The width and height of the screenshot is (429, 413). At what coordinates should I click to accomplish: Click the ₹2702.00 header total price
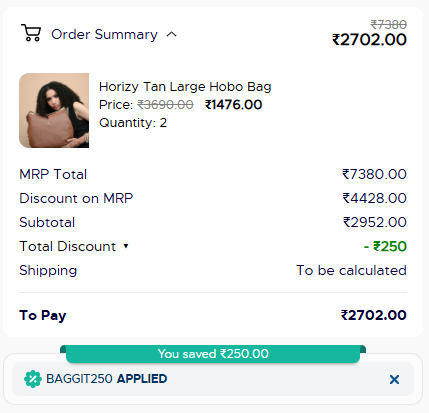pos(369,40)
